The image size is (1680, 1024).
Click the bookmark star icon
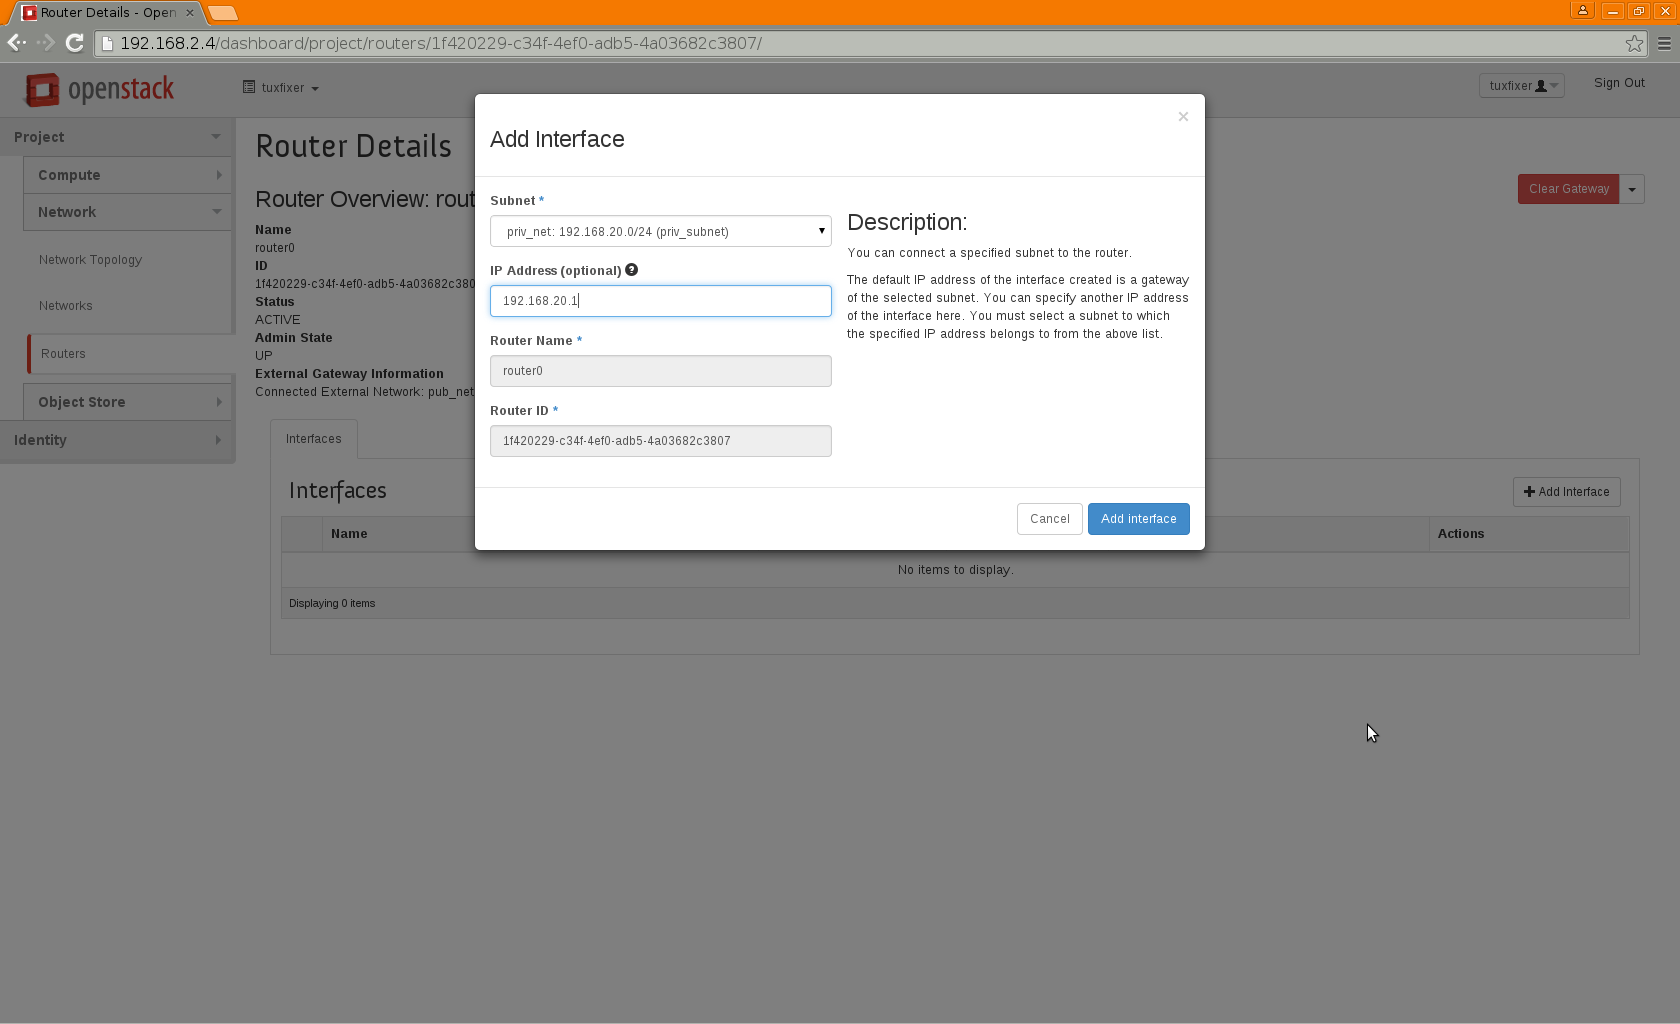tap(1634, 43)
